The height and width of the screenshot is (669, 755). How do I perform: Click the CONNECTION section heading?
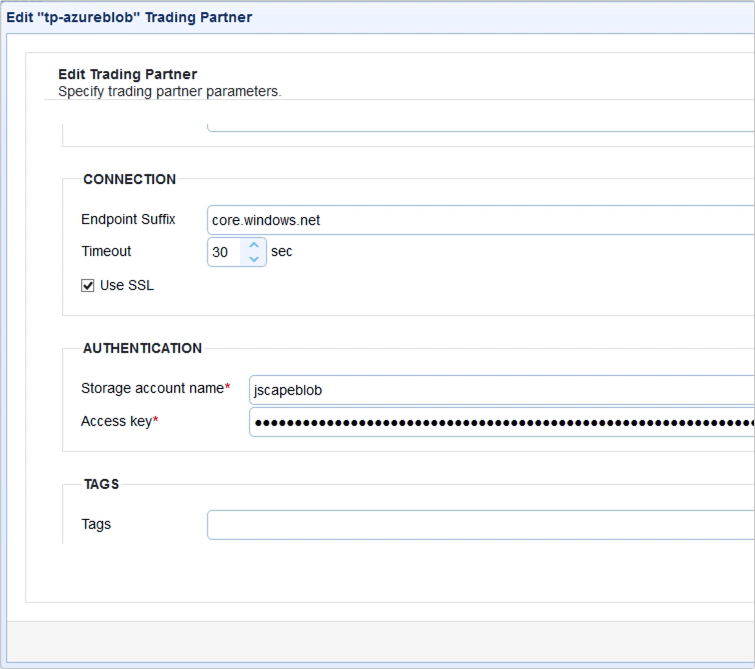(x=129, y=180)
